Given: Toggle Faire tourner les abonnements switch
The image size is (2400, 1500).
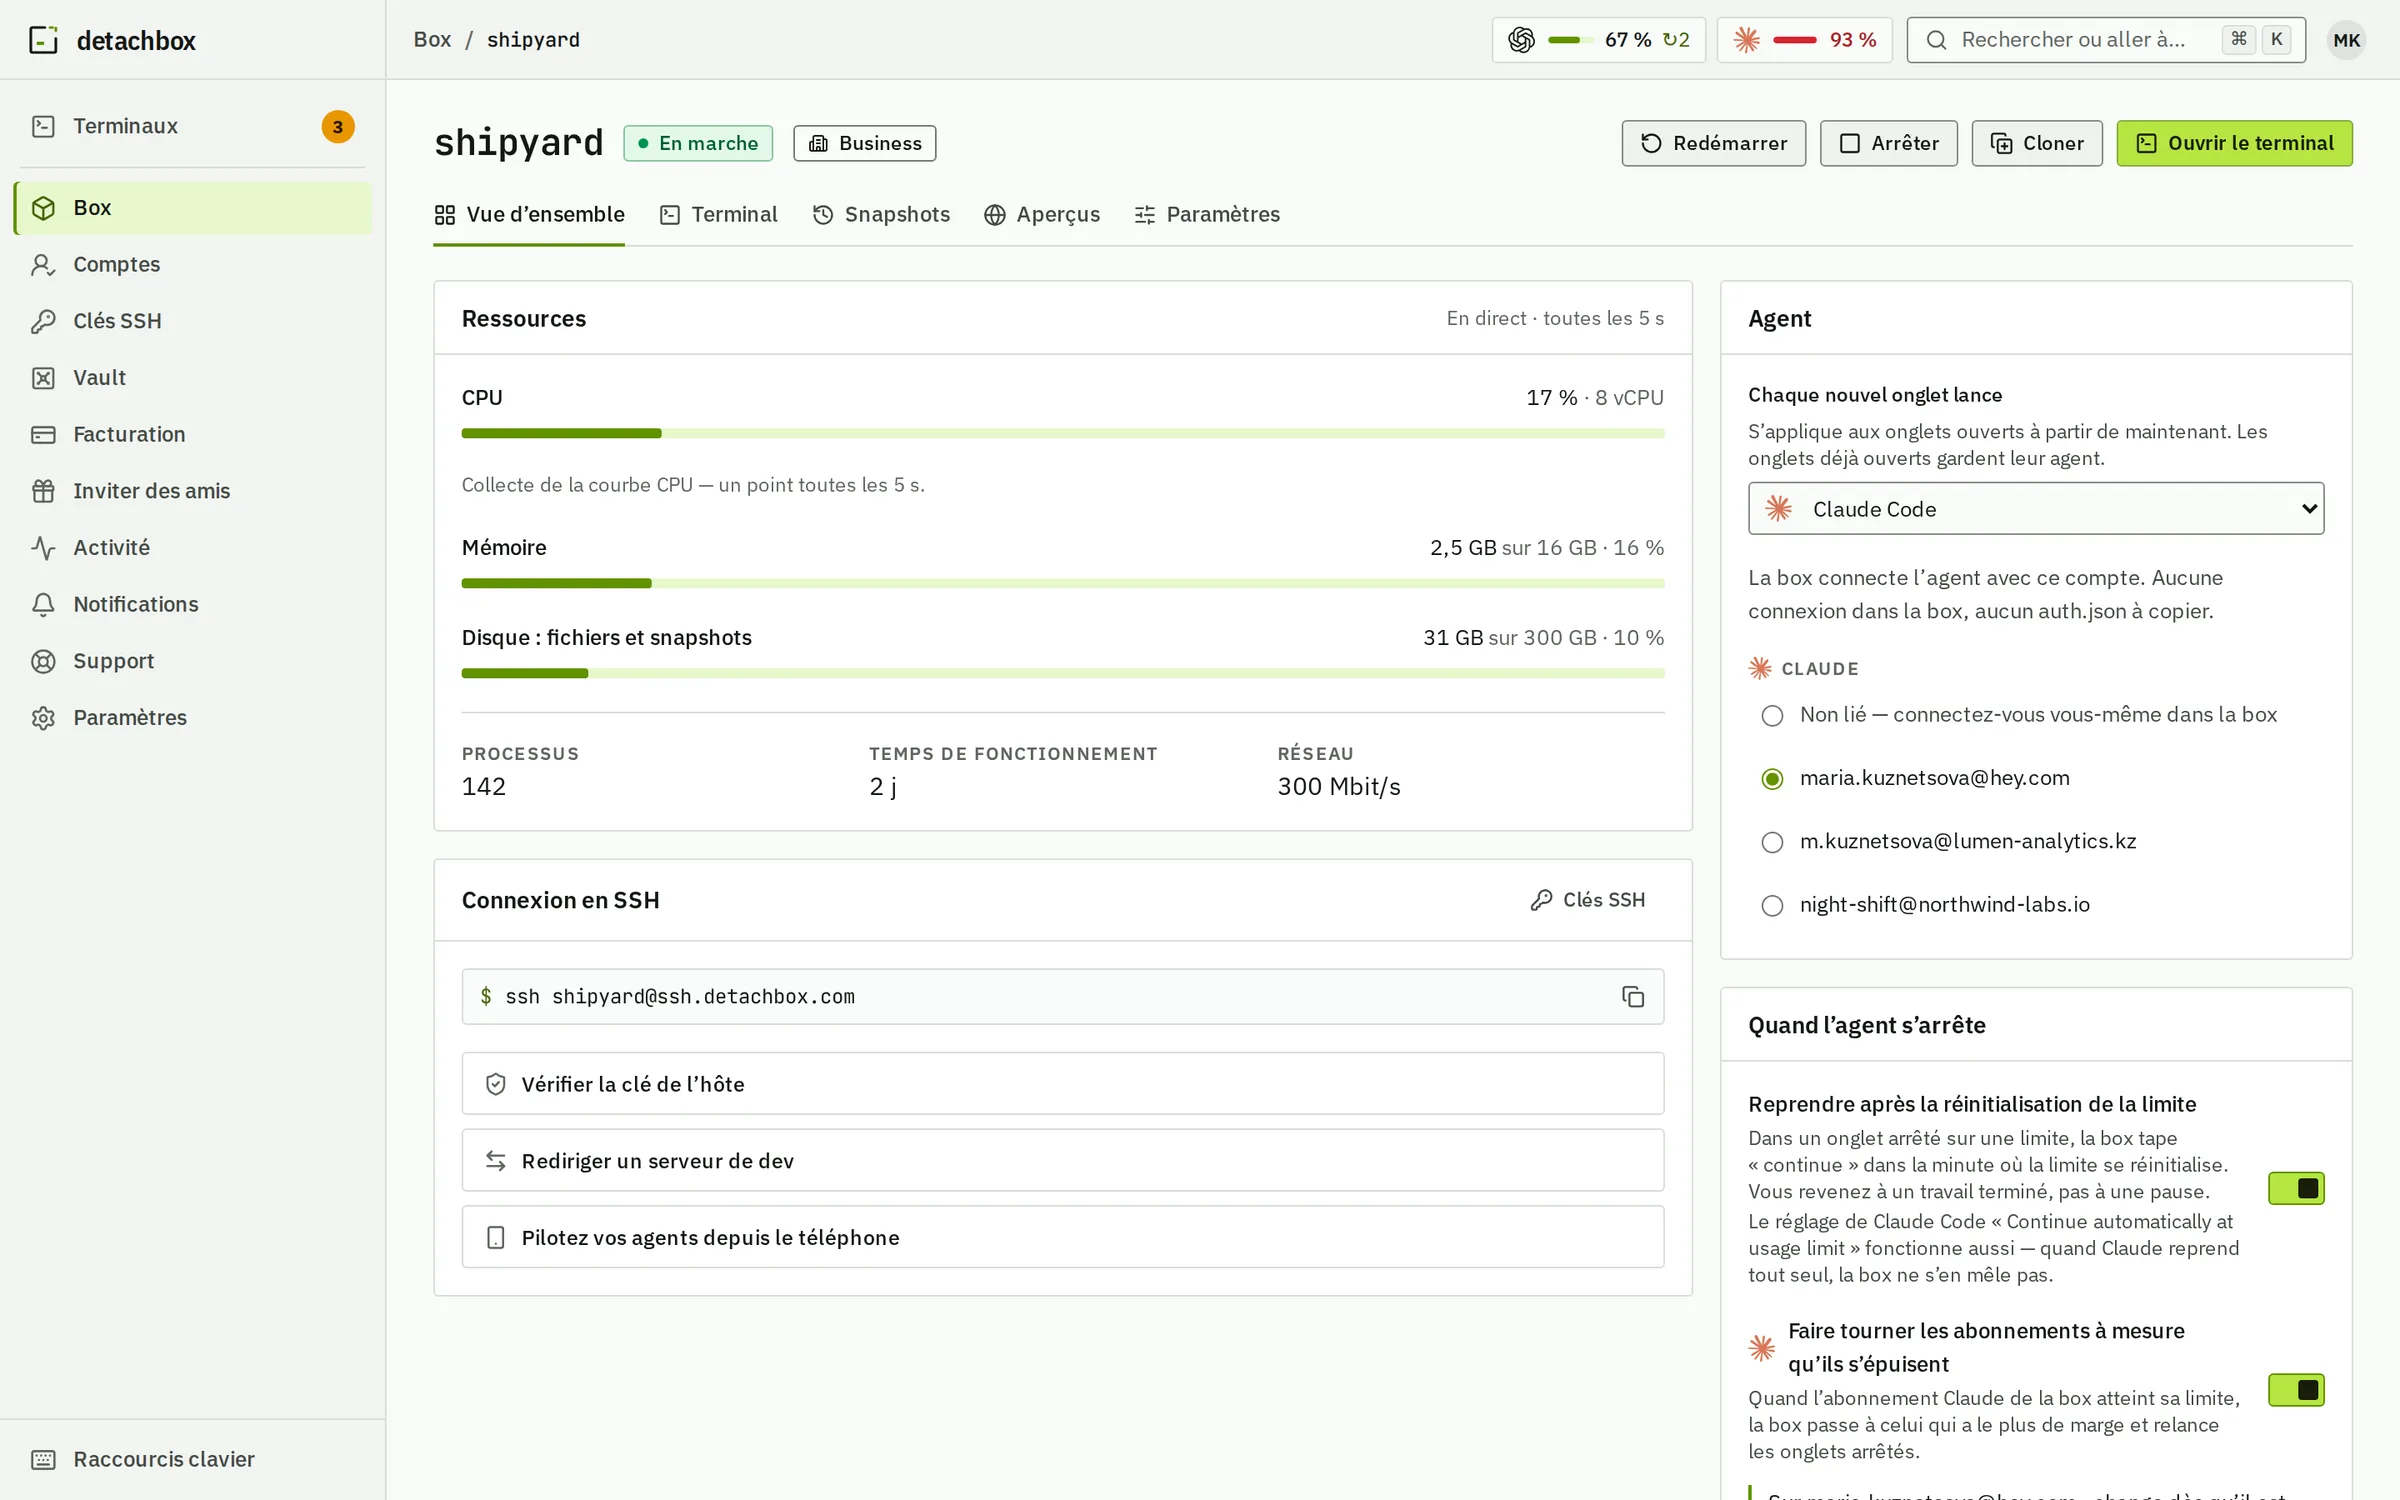Looking at the screenshot, I should pyautogui.click(x=2296, y=1390).
